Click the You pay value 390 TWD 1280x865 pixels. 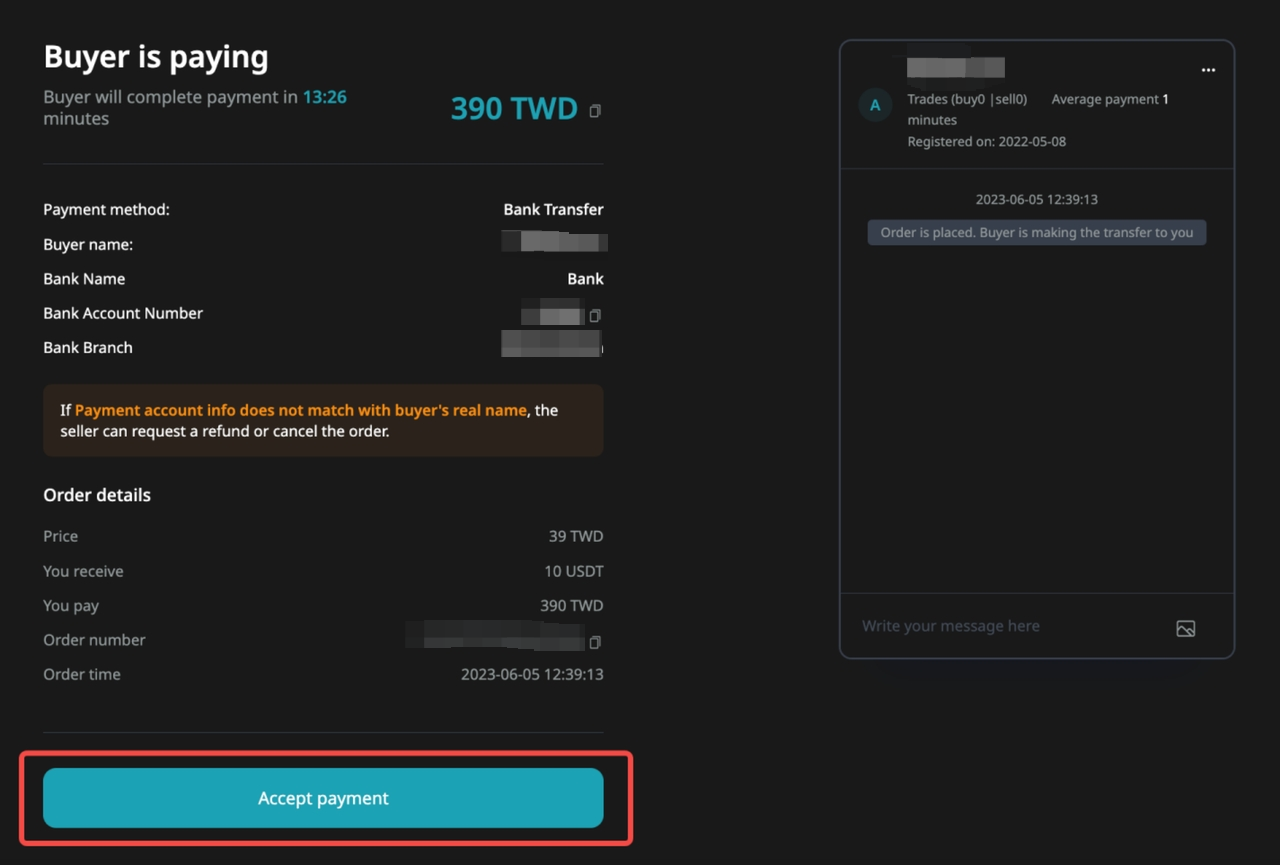(572, 605)
